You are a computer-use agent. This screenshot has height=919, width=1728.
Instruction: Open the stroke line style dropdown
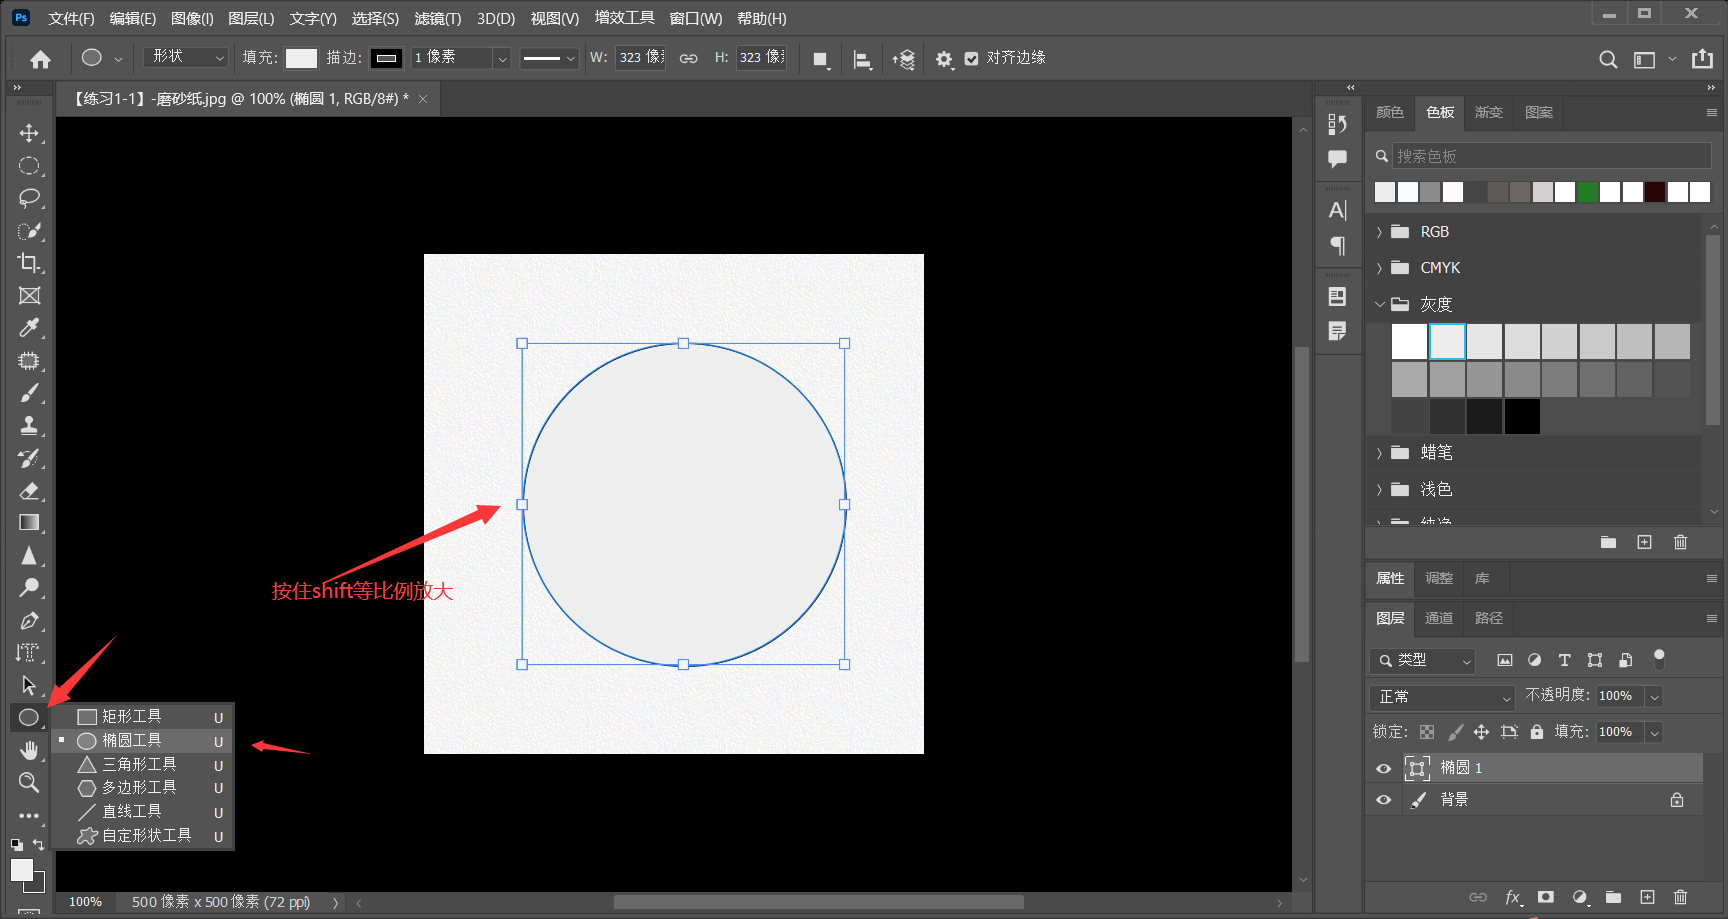coord(549,58)
